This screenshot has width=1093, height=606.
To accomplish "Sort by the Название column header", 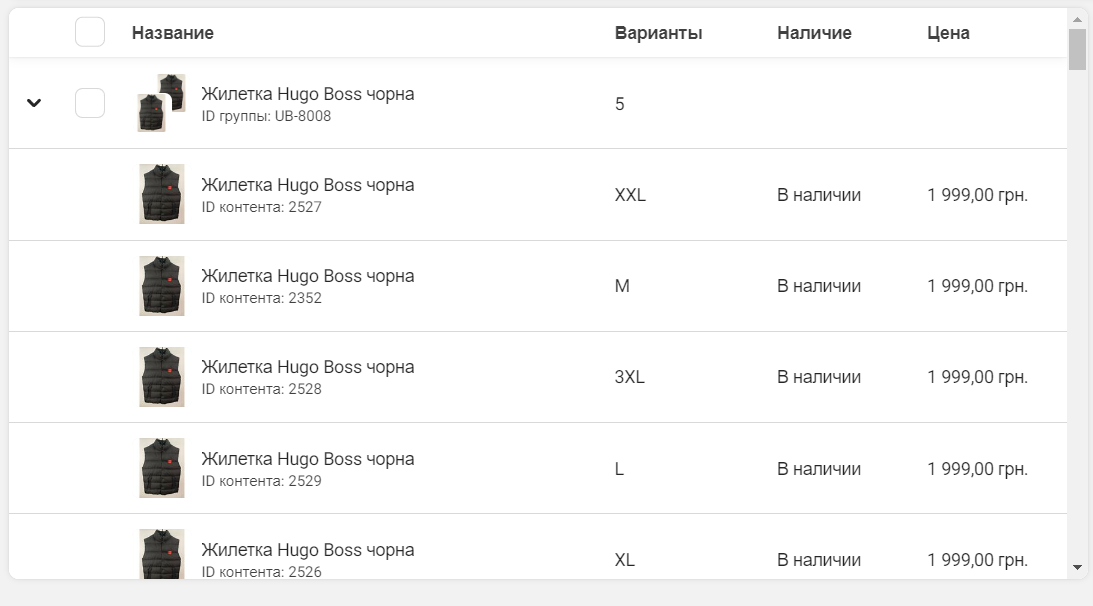I will (x=173, y=33).
